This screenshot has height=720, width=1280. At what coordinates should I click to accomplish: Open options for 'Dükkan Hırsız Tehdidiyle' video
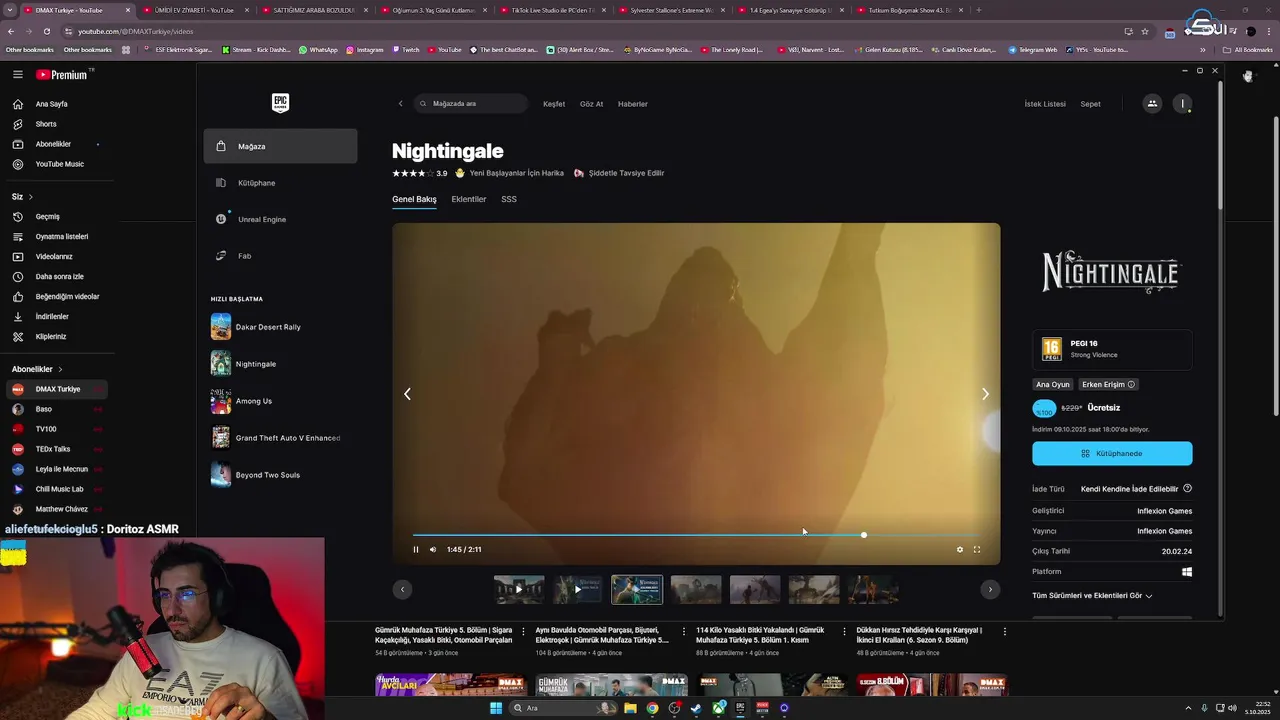click(x=1005, y=631)
